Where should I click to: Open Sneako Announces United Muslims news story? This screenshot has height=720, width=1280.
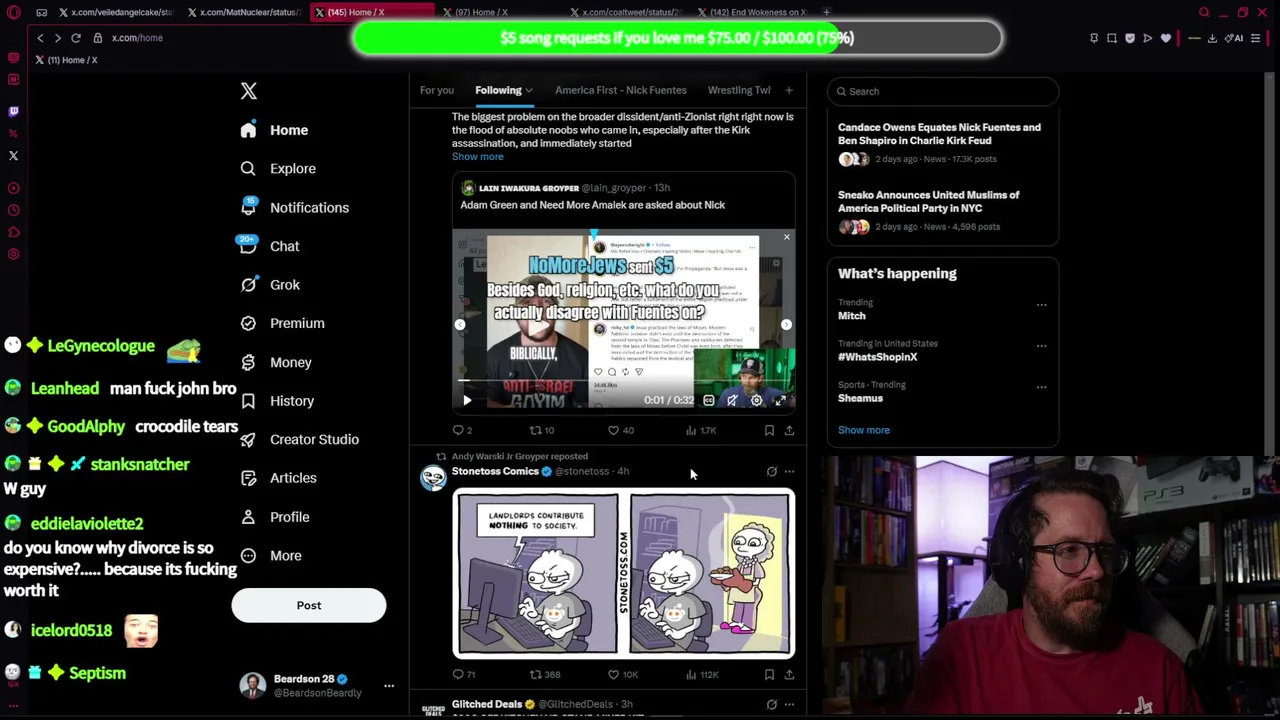click(943, 211)
